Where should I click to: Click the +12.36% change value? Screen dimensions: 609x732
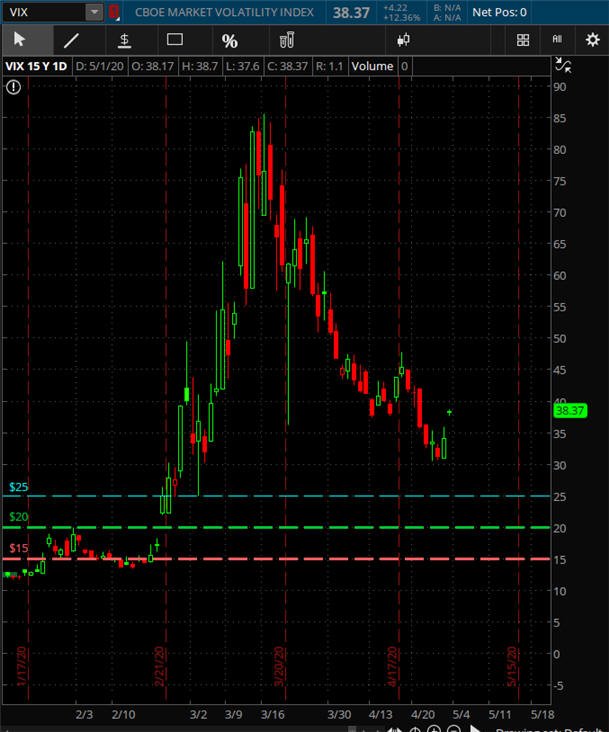tap(401, 18)
